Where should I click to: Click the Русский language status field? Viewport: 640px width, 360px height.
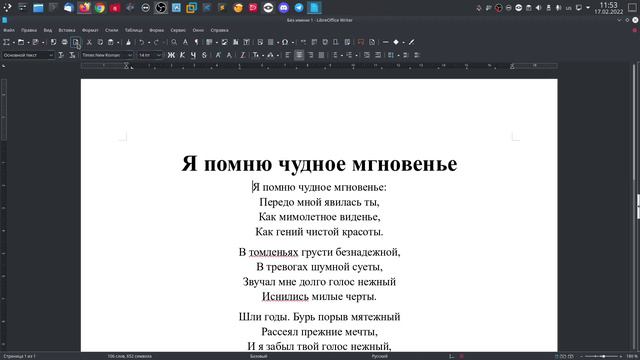tap(379, 356)
